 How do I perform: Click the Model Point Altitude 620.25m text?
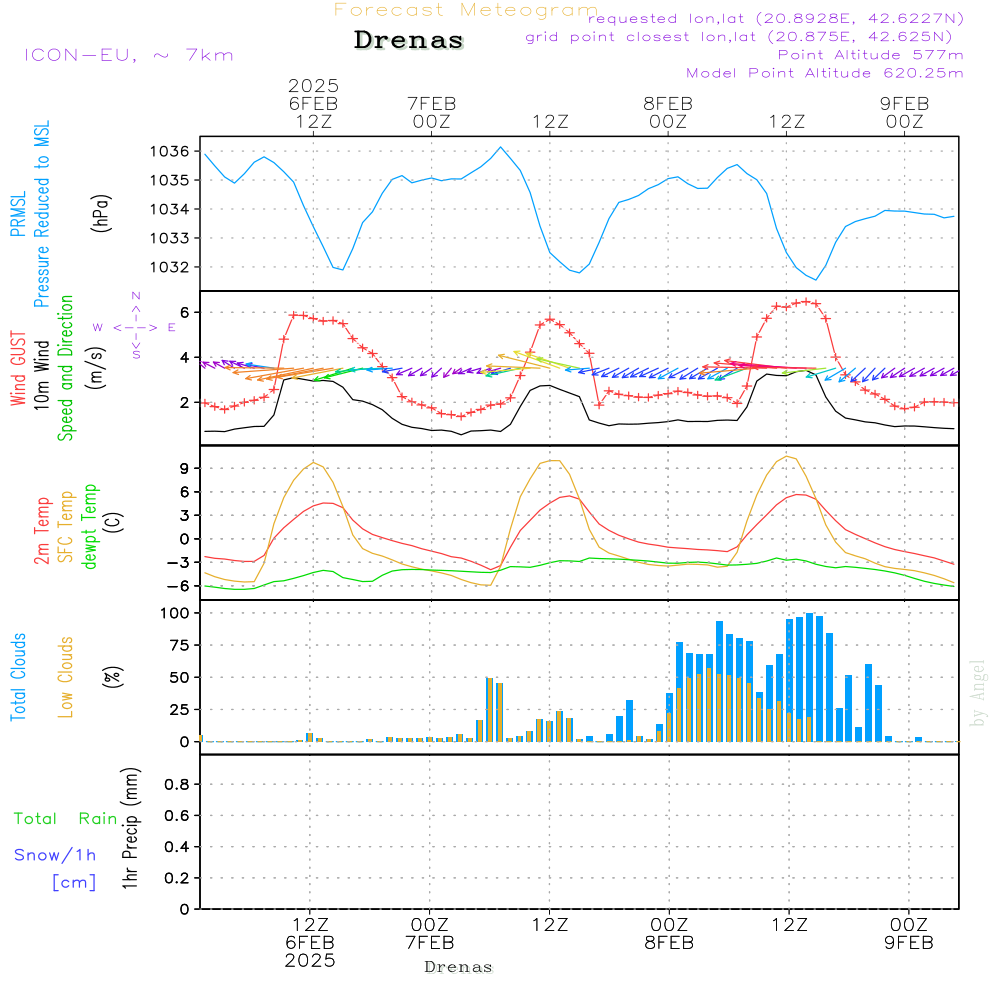coord(825,73)
